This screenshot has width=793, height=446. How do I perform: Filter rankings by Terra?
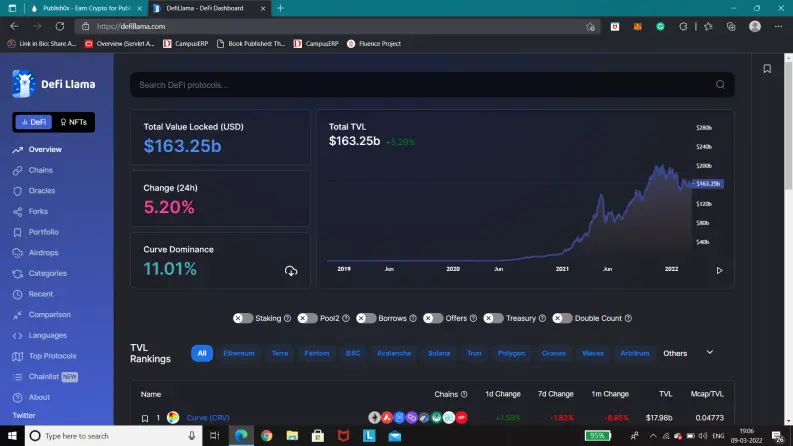point(280,353)
